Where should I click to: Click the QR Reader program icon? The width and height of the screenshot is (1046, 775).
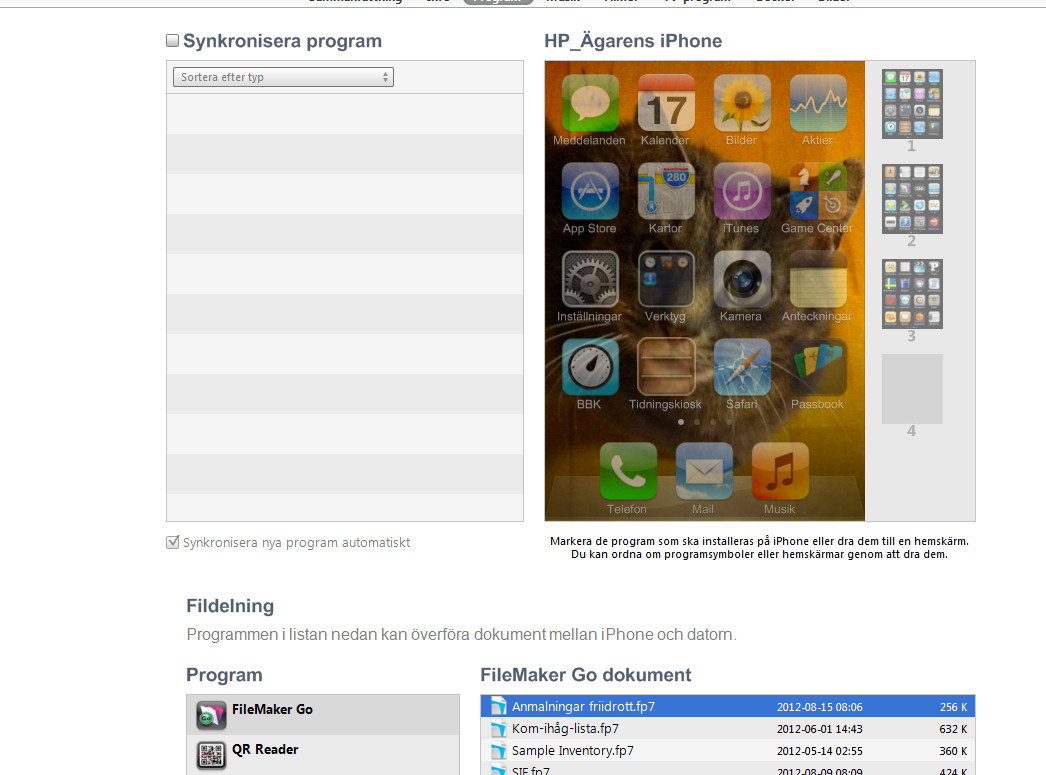(211, 755)
